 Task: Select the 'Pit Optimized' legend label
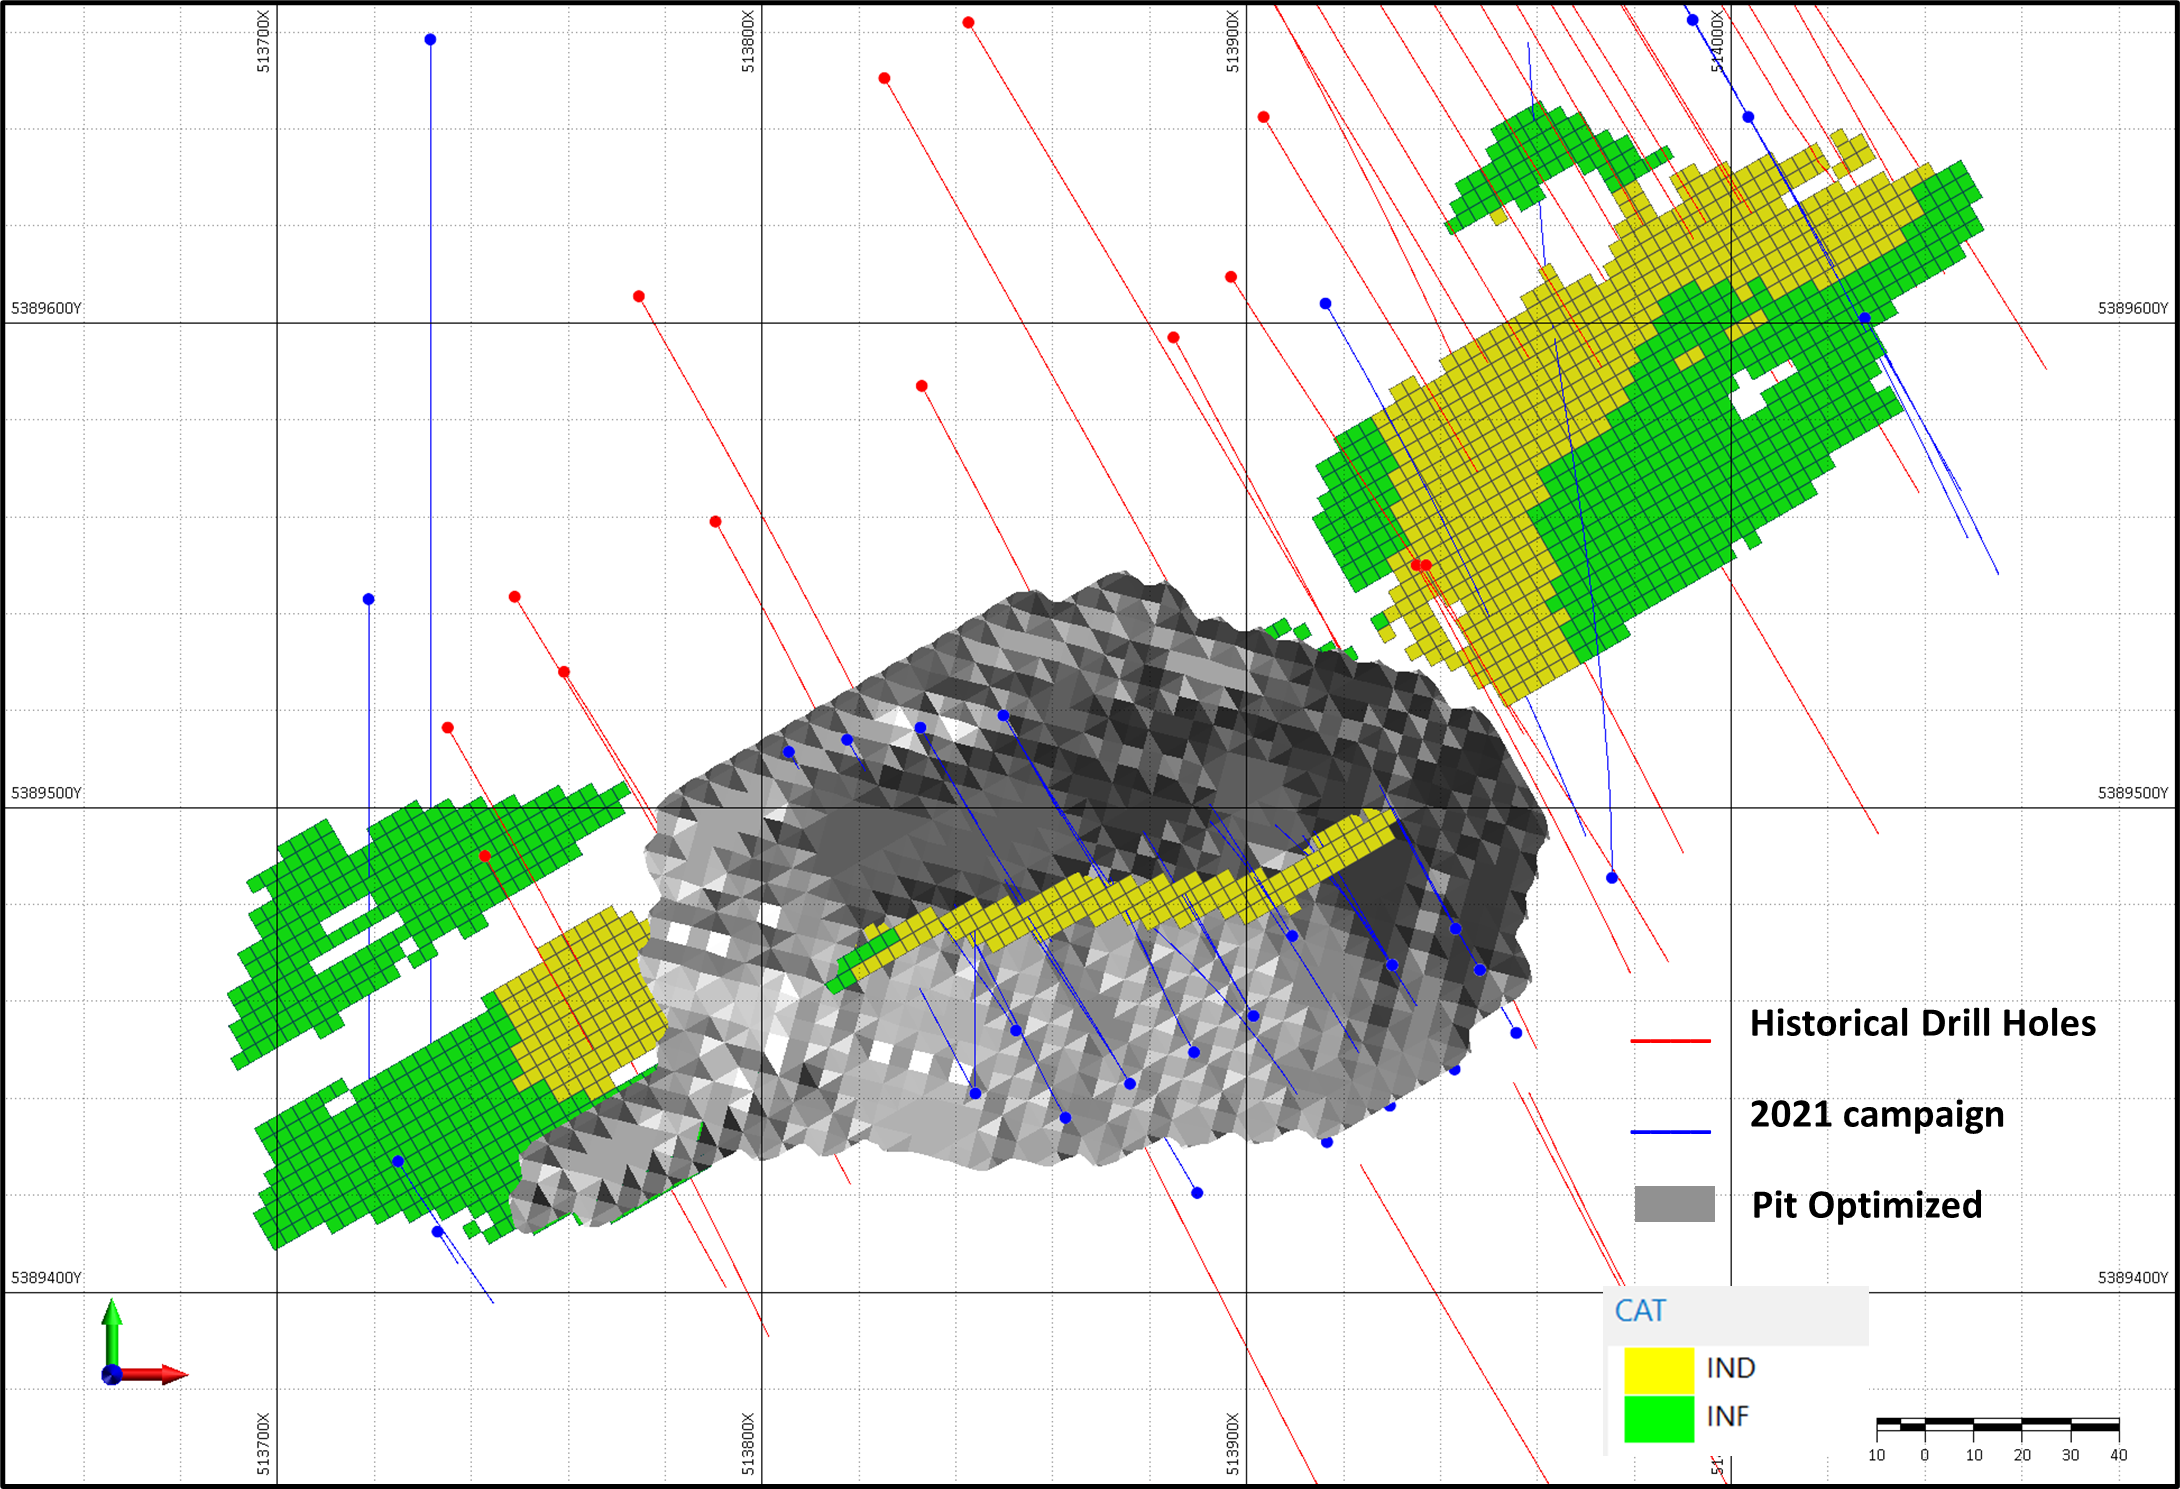[x=1866, y=1205]
